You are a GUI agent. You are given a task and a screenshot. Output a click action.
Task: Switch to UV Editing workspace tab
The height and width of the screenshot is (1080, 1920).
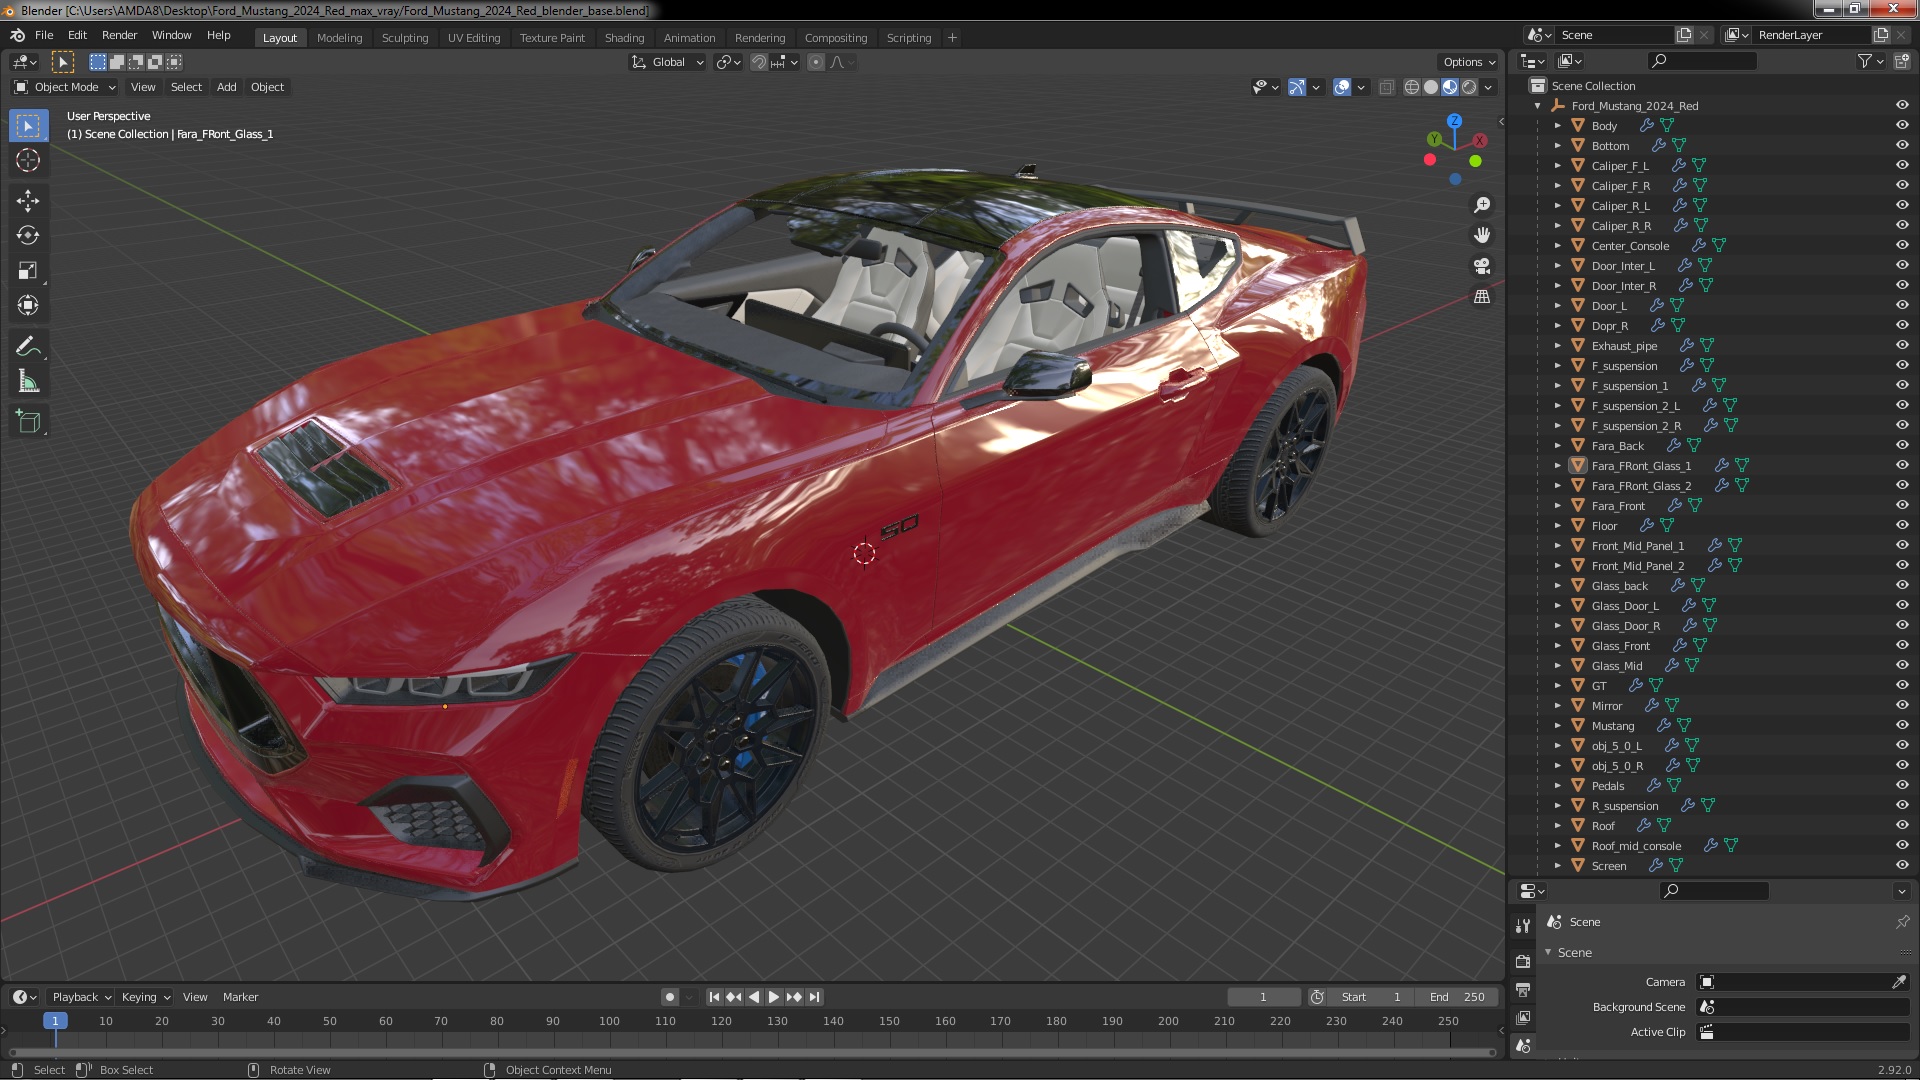(x=474, y=38)
